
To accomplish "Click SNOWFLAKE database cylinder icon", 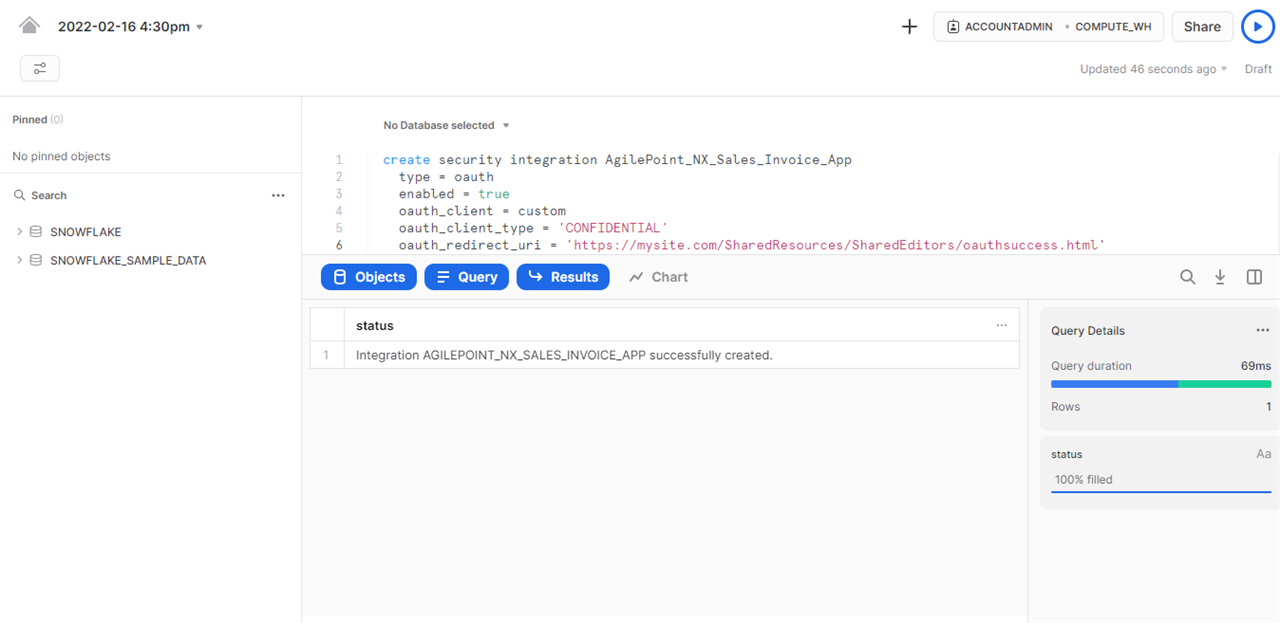I will [36, 231].
